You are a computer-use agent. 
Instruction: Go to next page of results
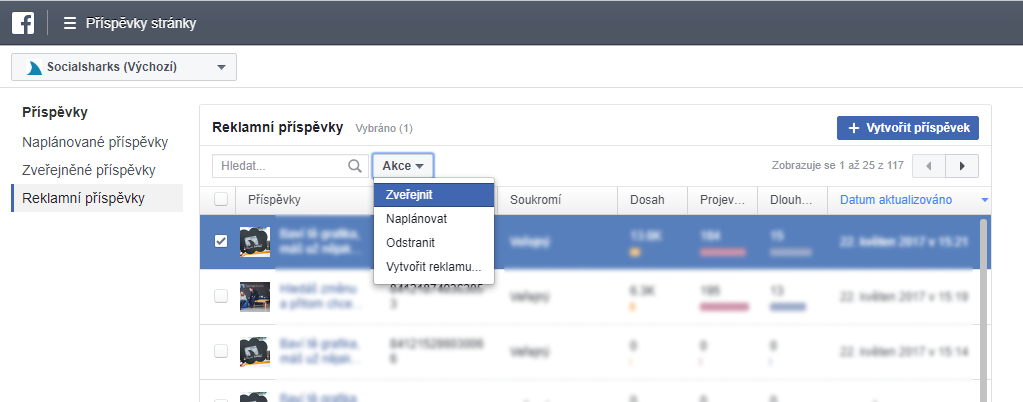(962, 166)
